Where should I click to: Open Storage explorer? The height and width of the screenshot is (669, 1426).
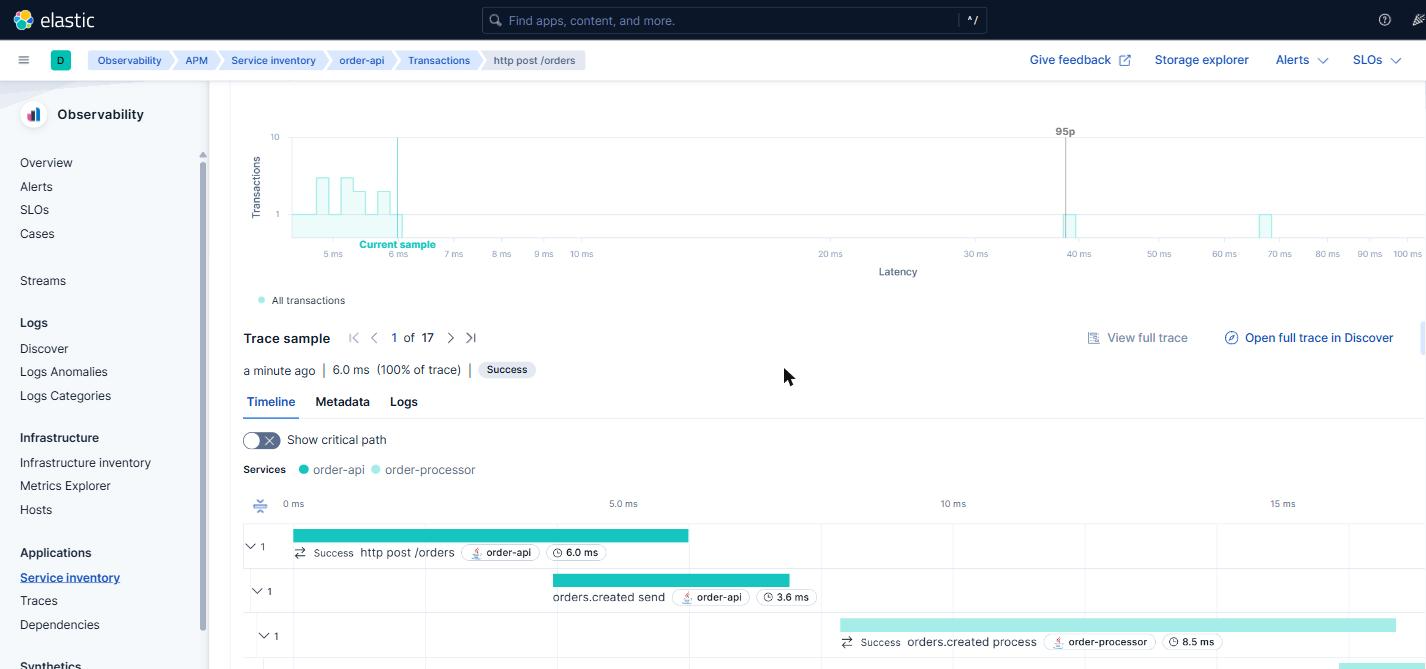tap(1201, 60)
